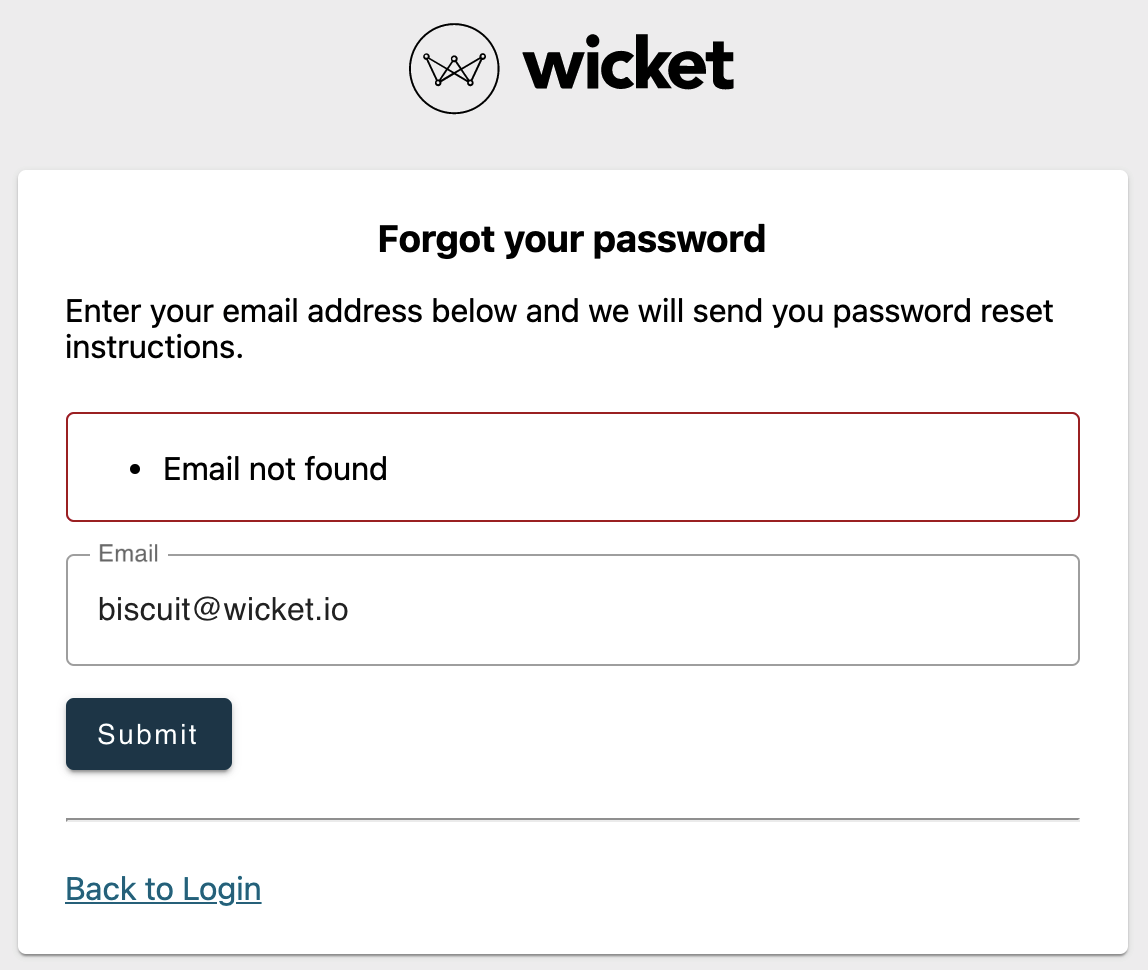
Task: Click the word 'instructions.' in the description
Action: pos(154,347)
